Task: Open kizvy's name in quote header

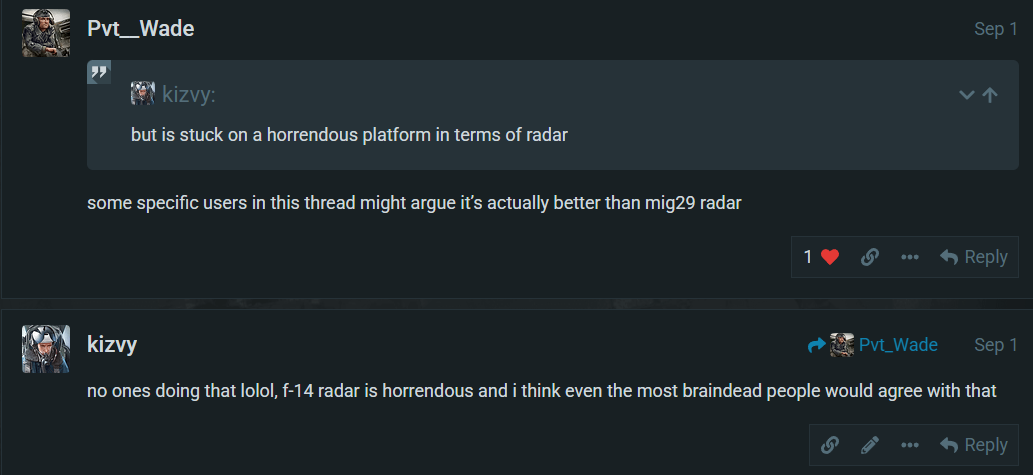Action: (x=188, y=95)
